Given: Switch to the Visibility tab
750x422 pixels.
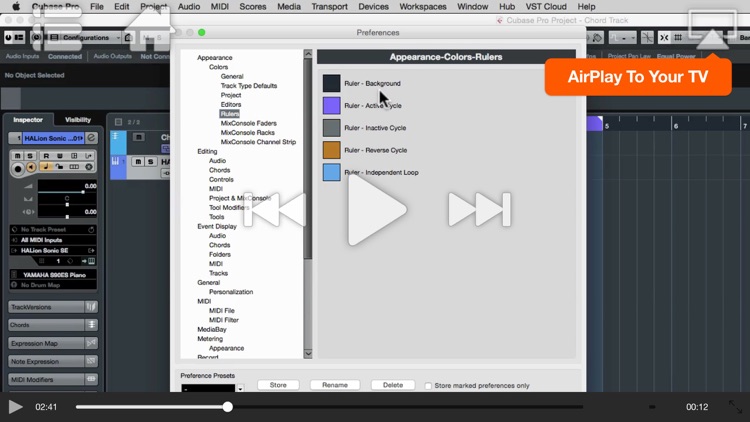Looking at the screenshot, I should 78,120.
